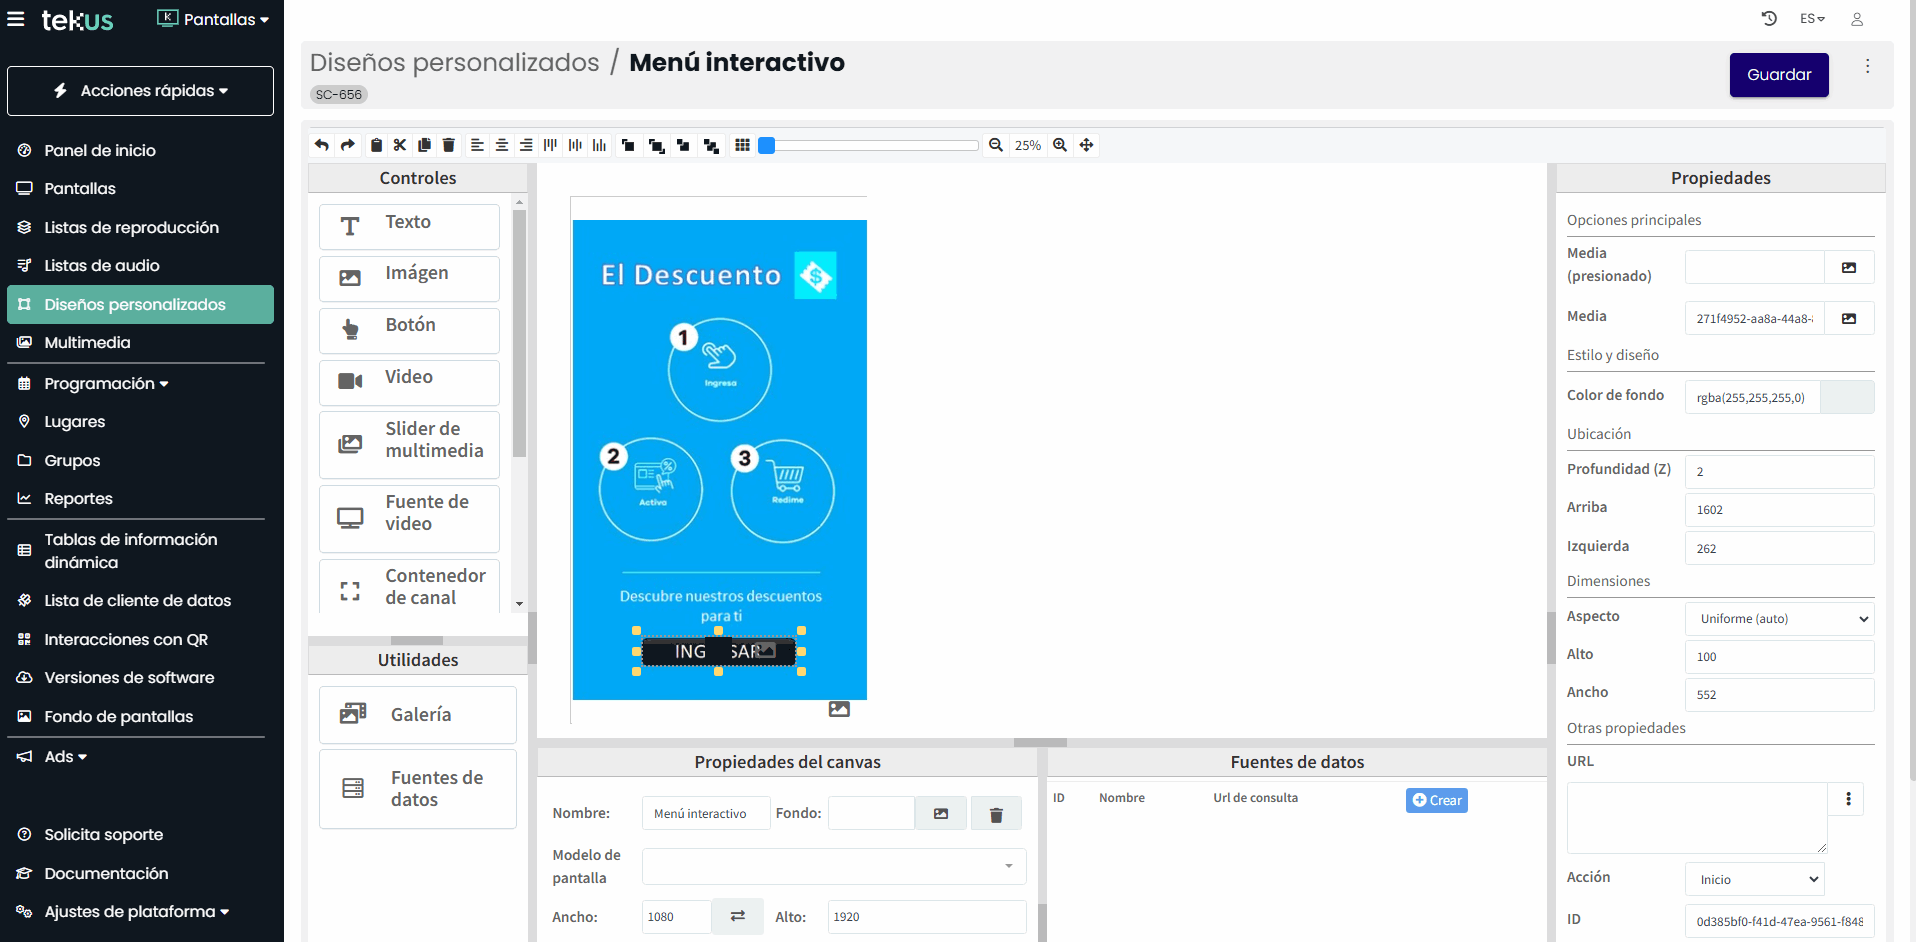Viewport: 1916px width, 942px height.
Task: Click the Profundidad (Z) input field
Action: click(x=1779, y=471)
